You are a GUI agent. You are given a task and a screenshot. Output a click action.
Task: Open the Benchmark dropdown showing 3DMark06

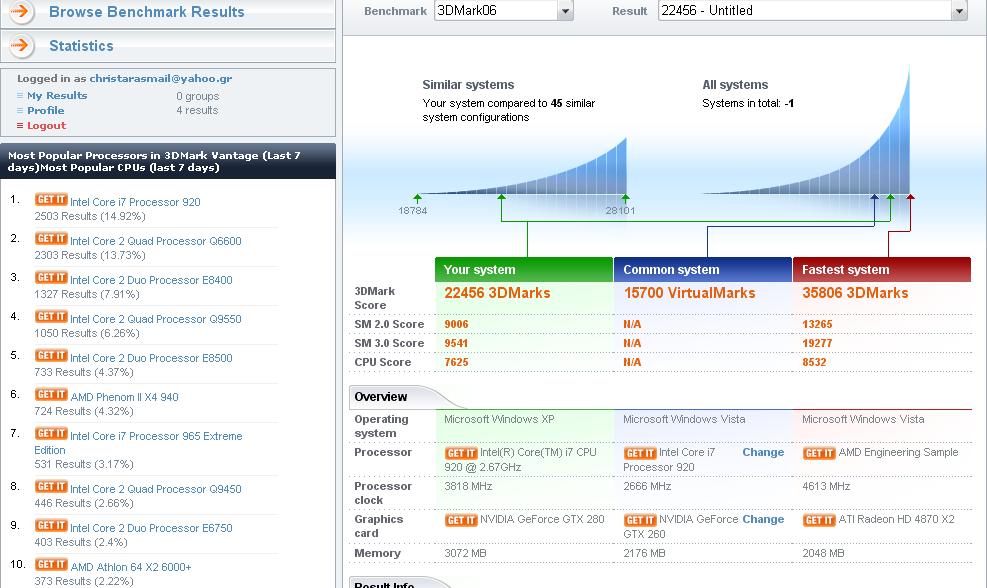click(504, 11)
